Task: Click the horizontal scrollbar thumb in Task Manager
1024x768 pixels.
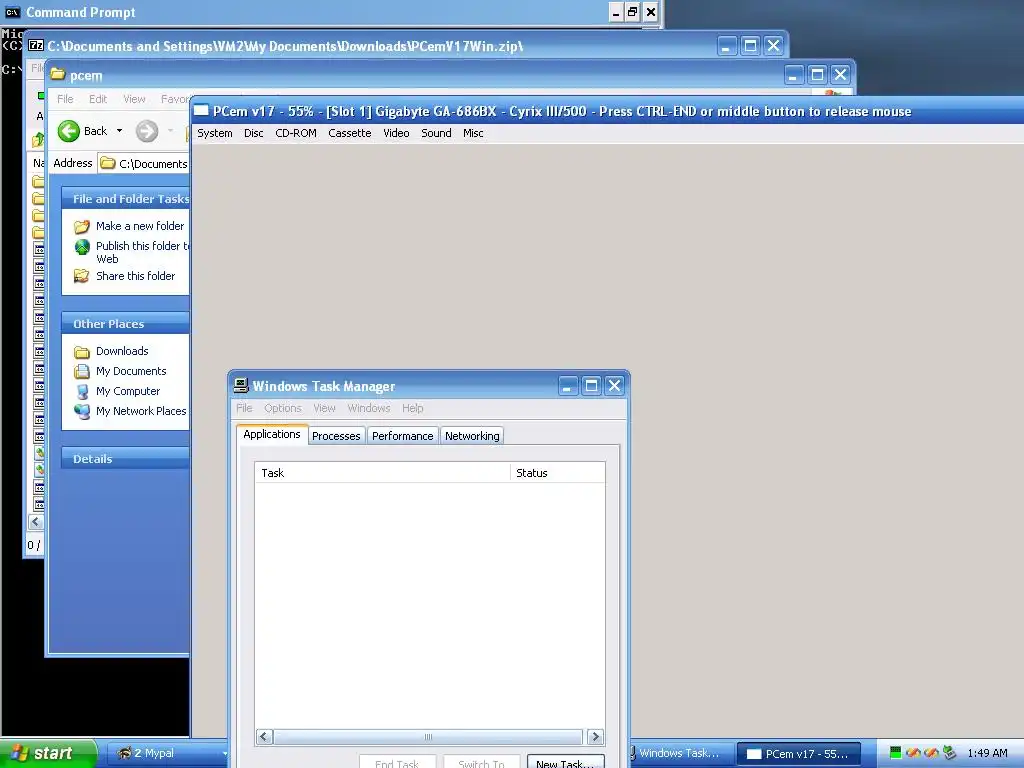Action: pyautogui.click(x=428, y=737)
